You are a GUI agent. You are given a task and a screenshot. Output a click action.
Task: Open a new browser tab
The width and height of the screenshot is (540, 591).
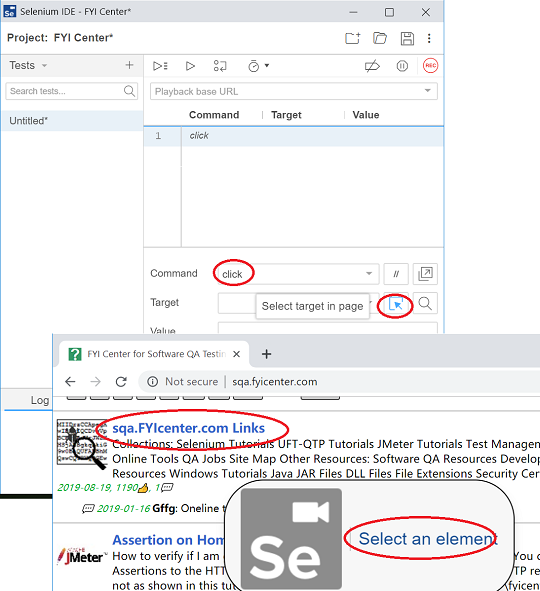click(266, 354)
